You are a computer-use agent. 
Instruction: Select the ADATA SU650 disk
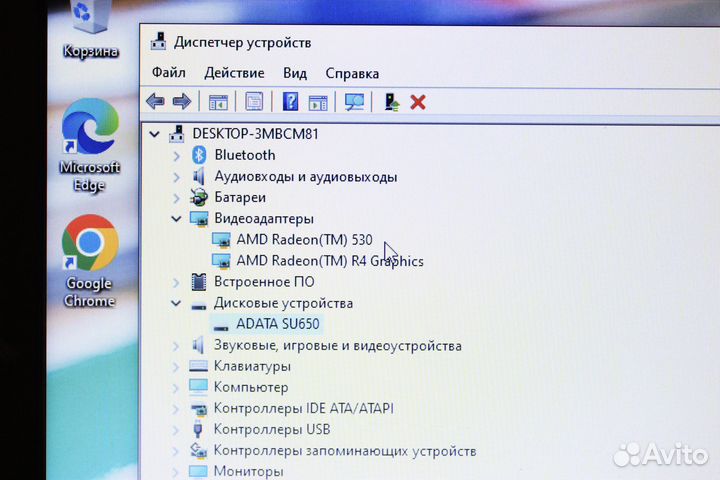point(278,324)
